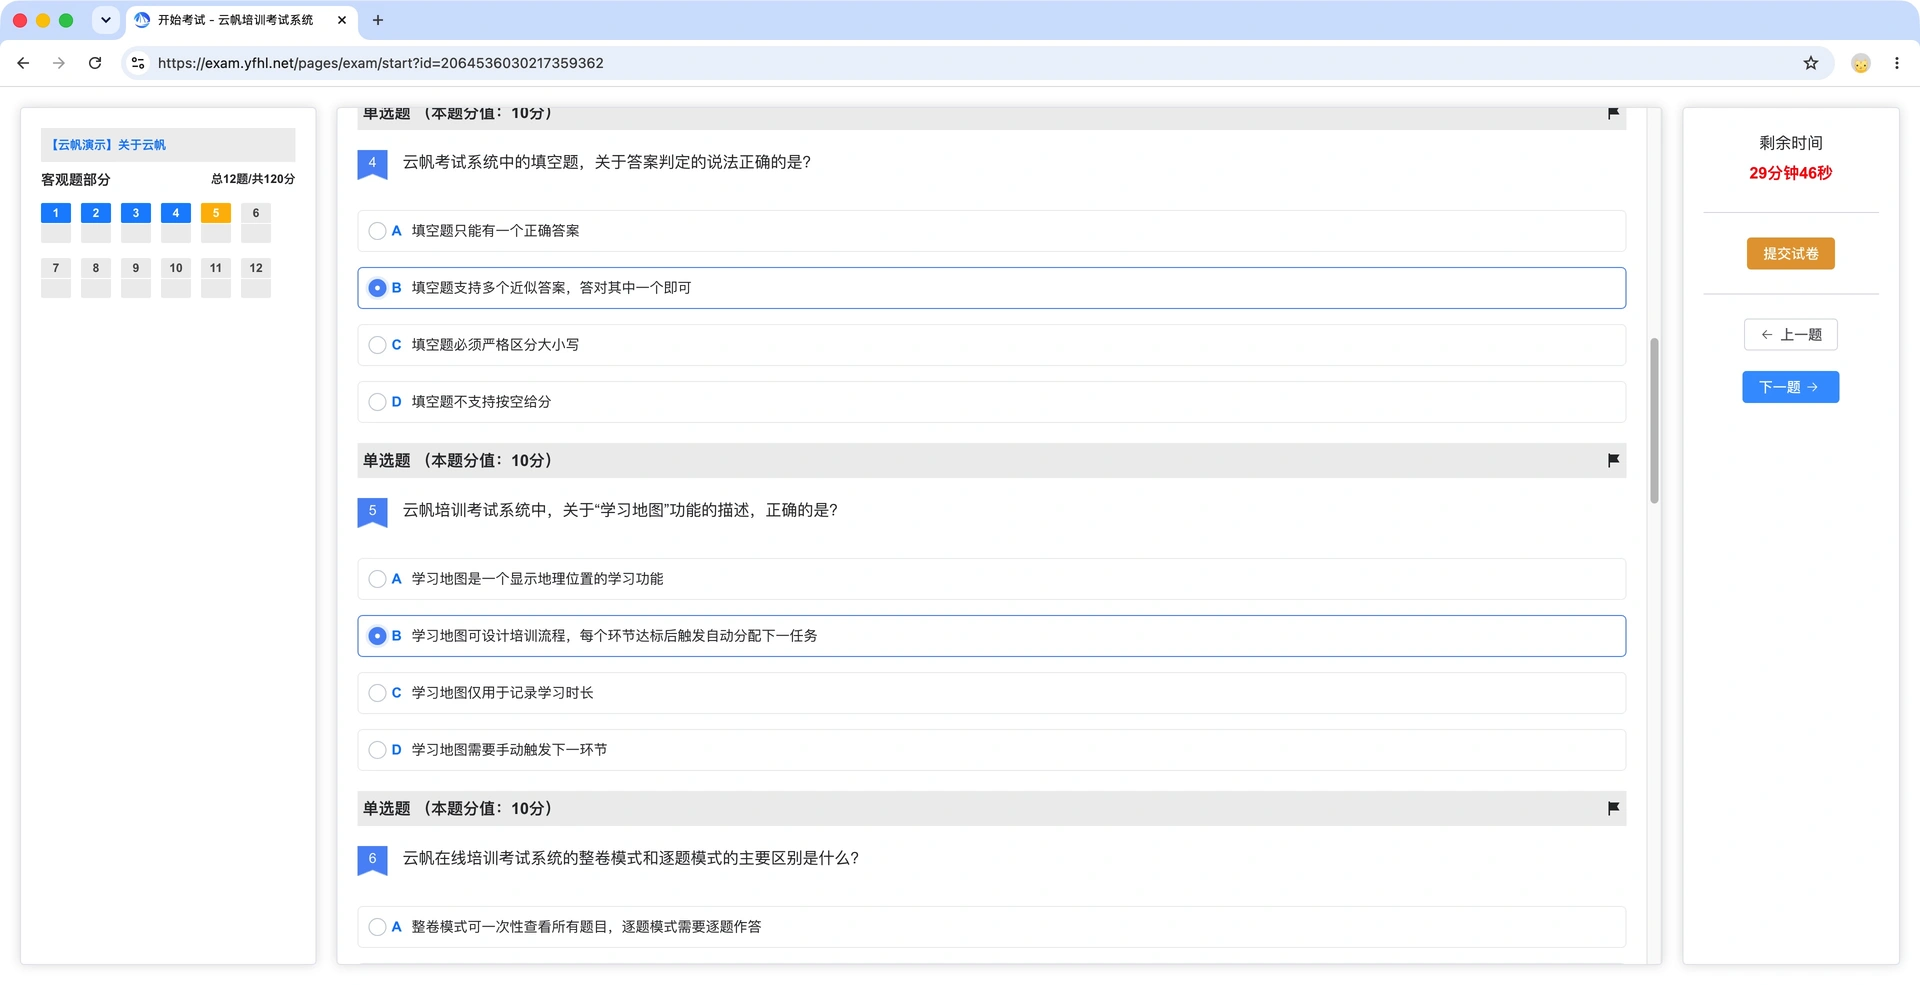Jump to question 2 in the navigator

coord(96,222)
